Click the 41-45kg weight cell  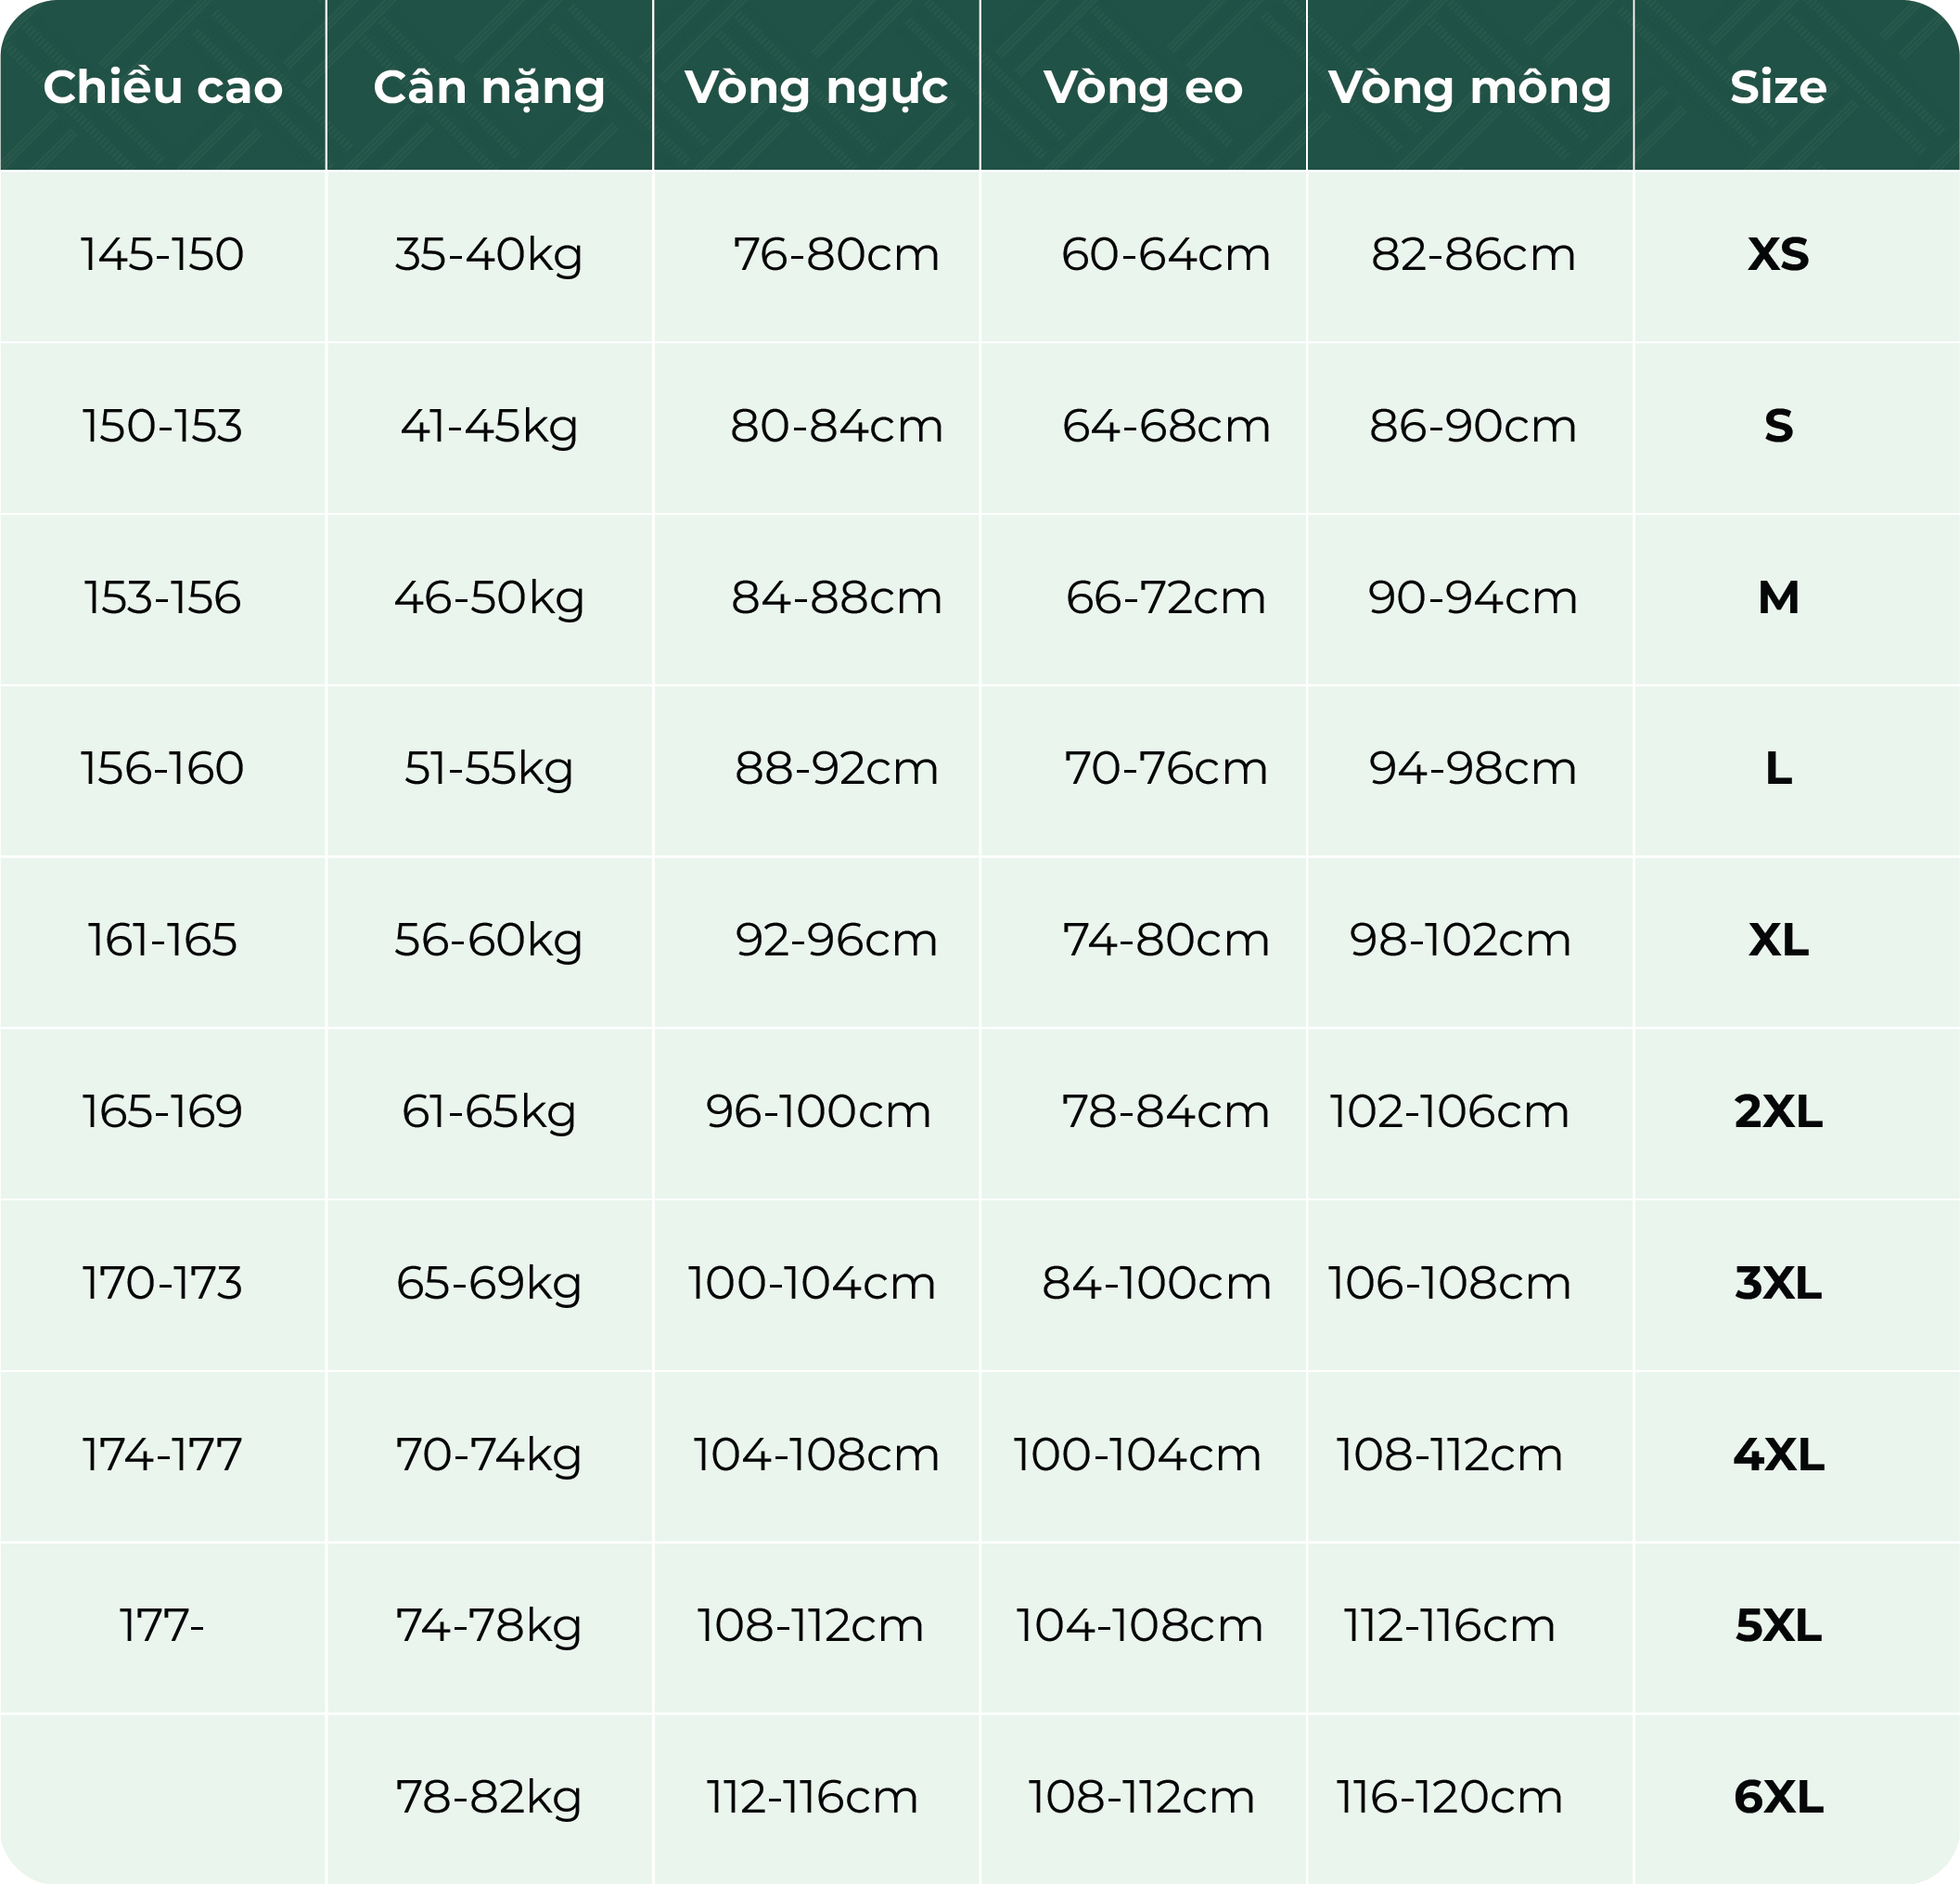point(489,426)
